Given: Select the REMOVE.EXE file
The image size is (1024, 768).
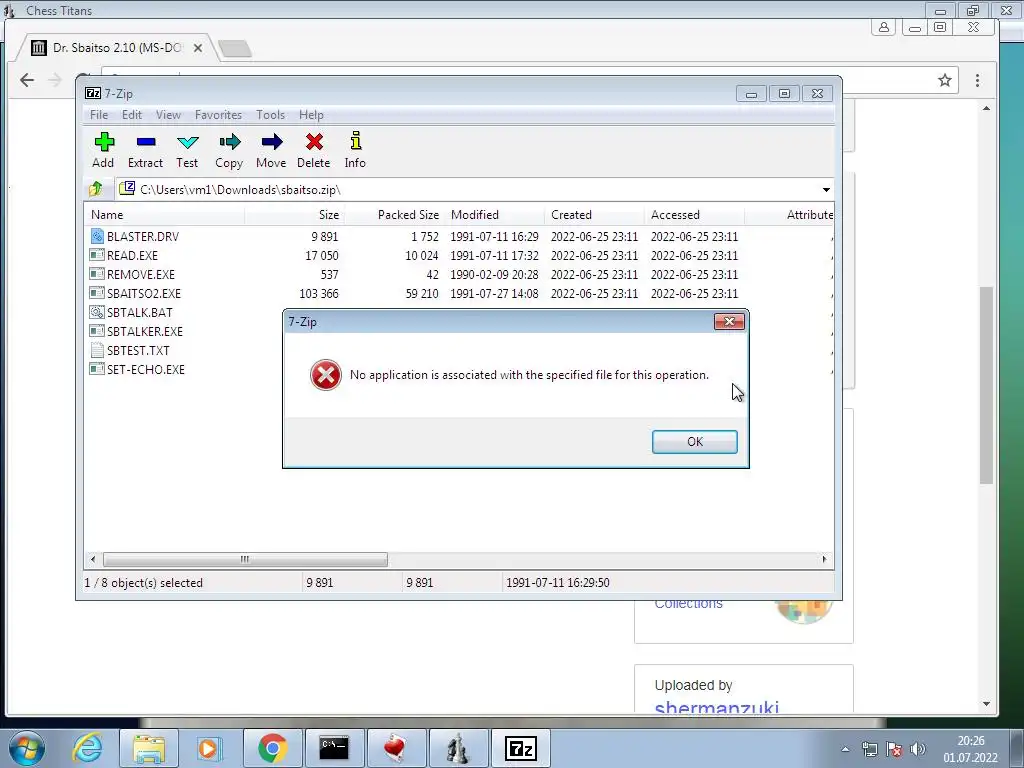Looking at the screenshot, I should click(140, 274).
